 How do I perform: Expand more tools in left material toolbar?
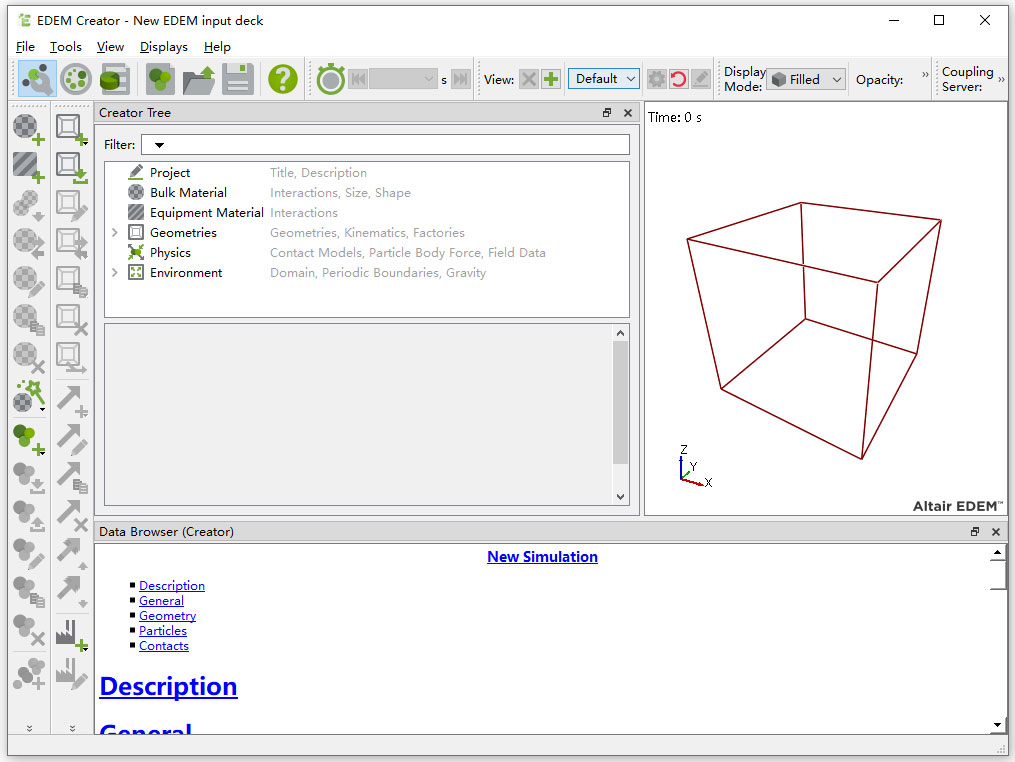pyautogui.click(x=29, y=728)
